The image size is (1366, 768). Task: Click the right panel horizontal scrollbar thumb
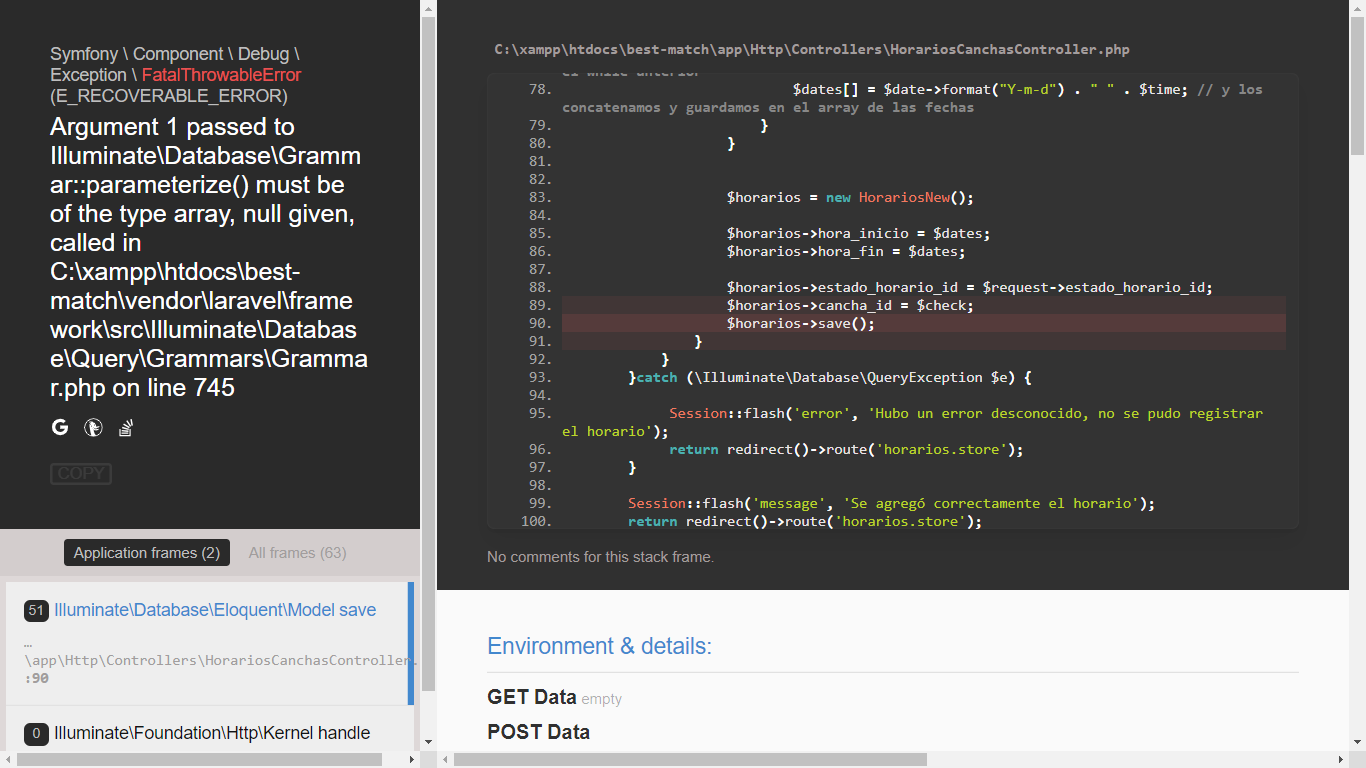click(x=690, y=760)
